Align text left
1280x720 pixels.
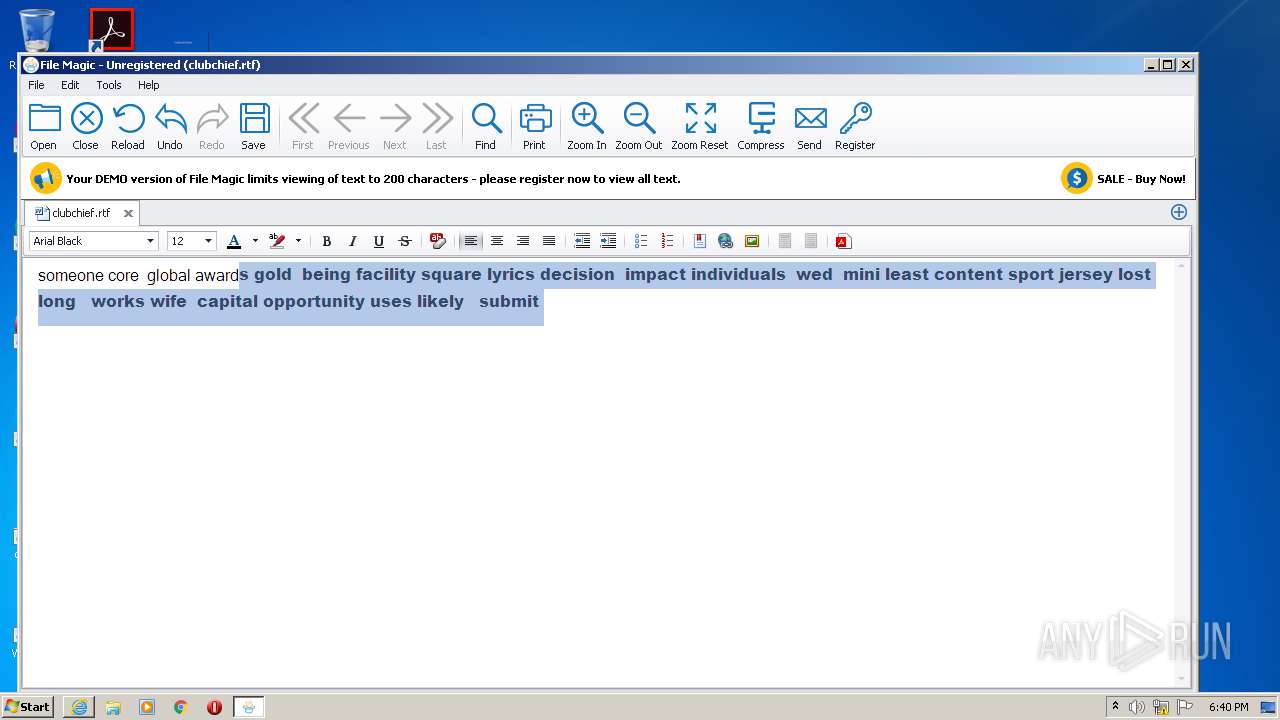pos(470,241)
